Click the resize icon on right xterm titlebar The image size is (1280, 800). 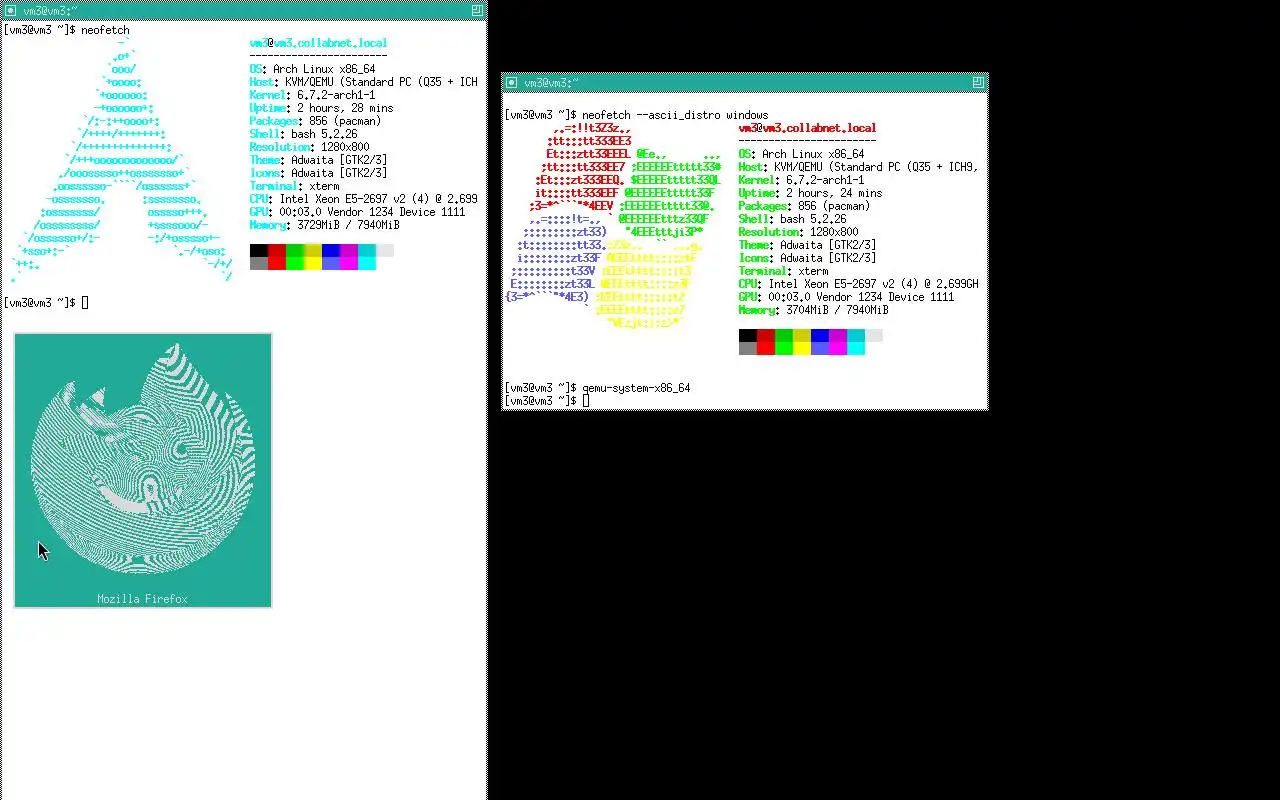(x=978, y=82)
